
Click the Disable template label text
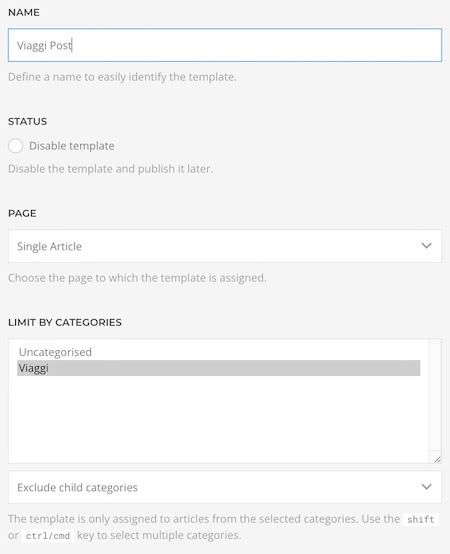point(72,146)
